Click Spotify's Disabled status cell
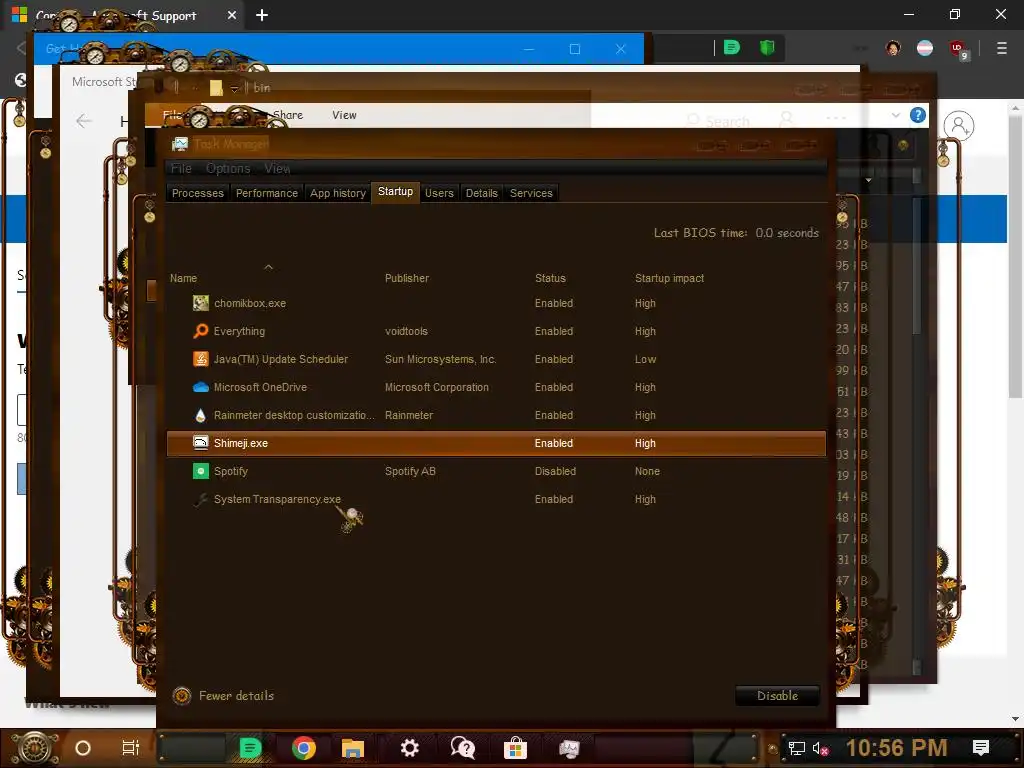The height and width of the screenshot is (768, 1024). (x=555, y=471)
